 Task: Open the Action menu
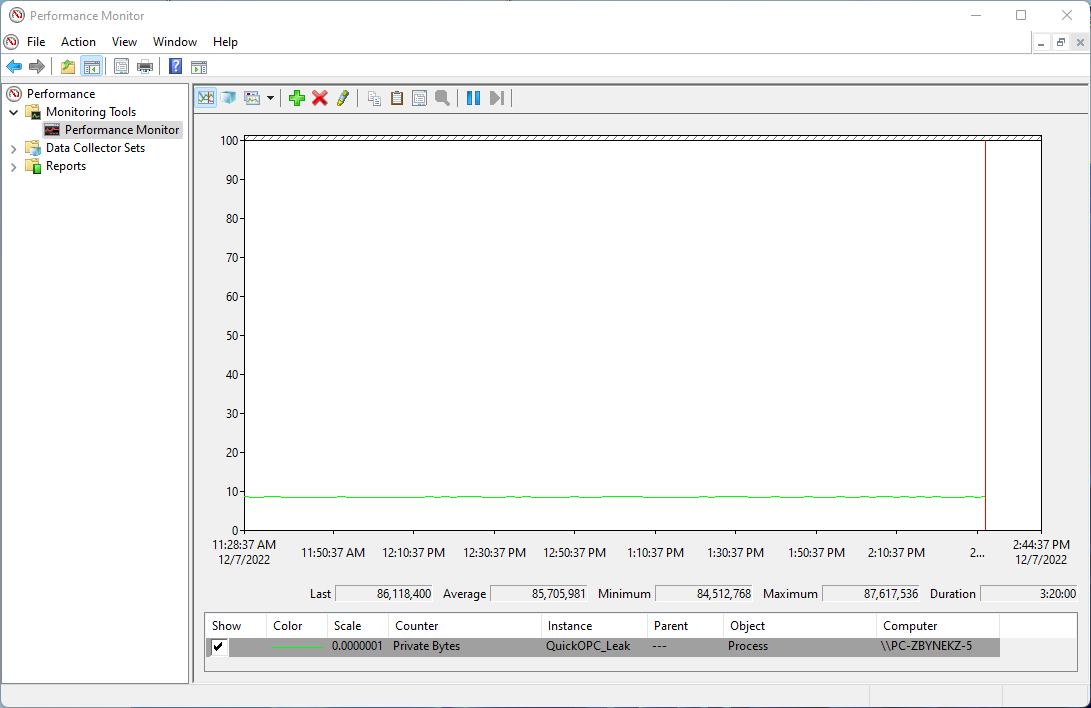point(78,42)
